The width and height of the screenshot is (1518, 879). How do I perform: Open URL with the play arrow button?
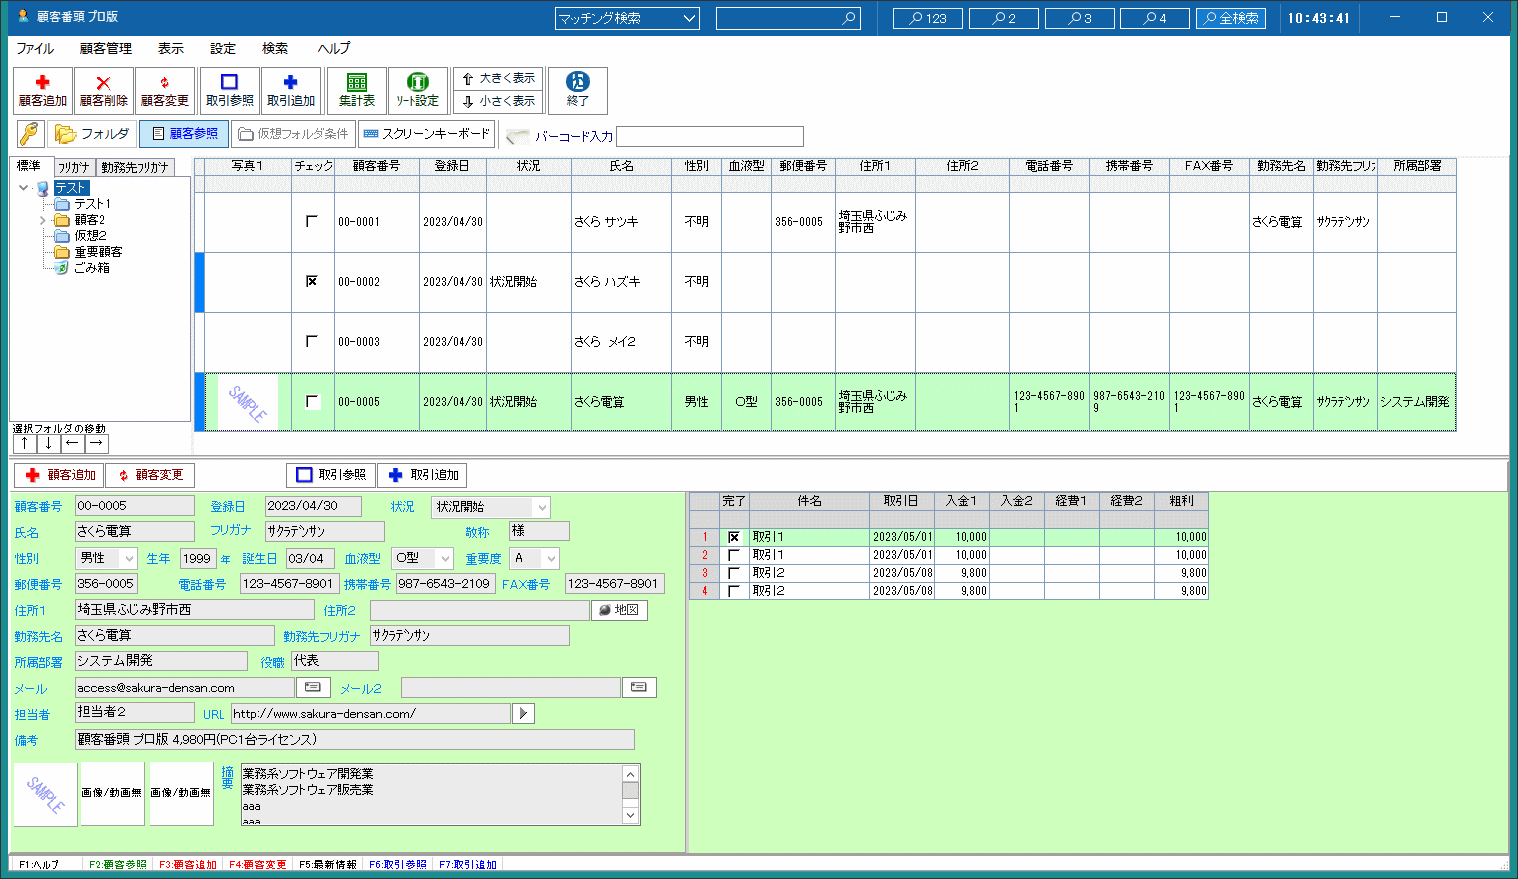[x=523, y=713]
